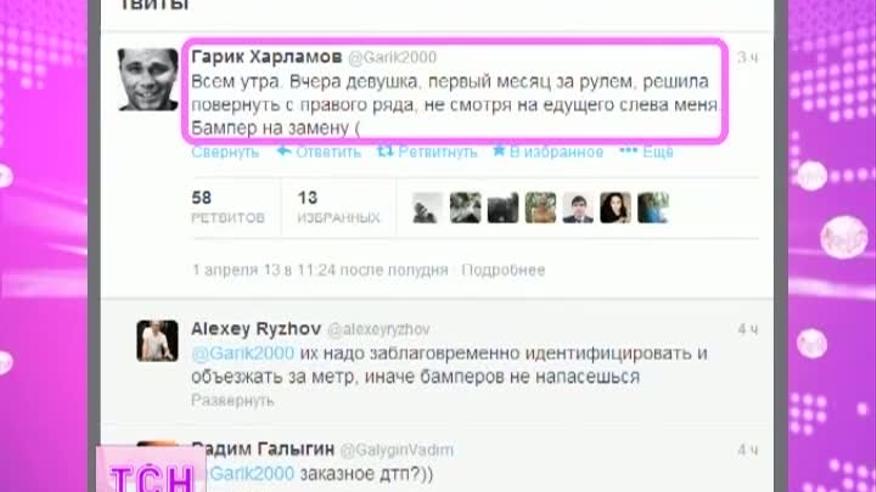The height and width of the screenshot is (492, 876).
Task: Click the reply arrow icon next to Ответить
Action: [x=284, y=151]
